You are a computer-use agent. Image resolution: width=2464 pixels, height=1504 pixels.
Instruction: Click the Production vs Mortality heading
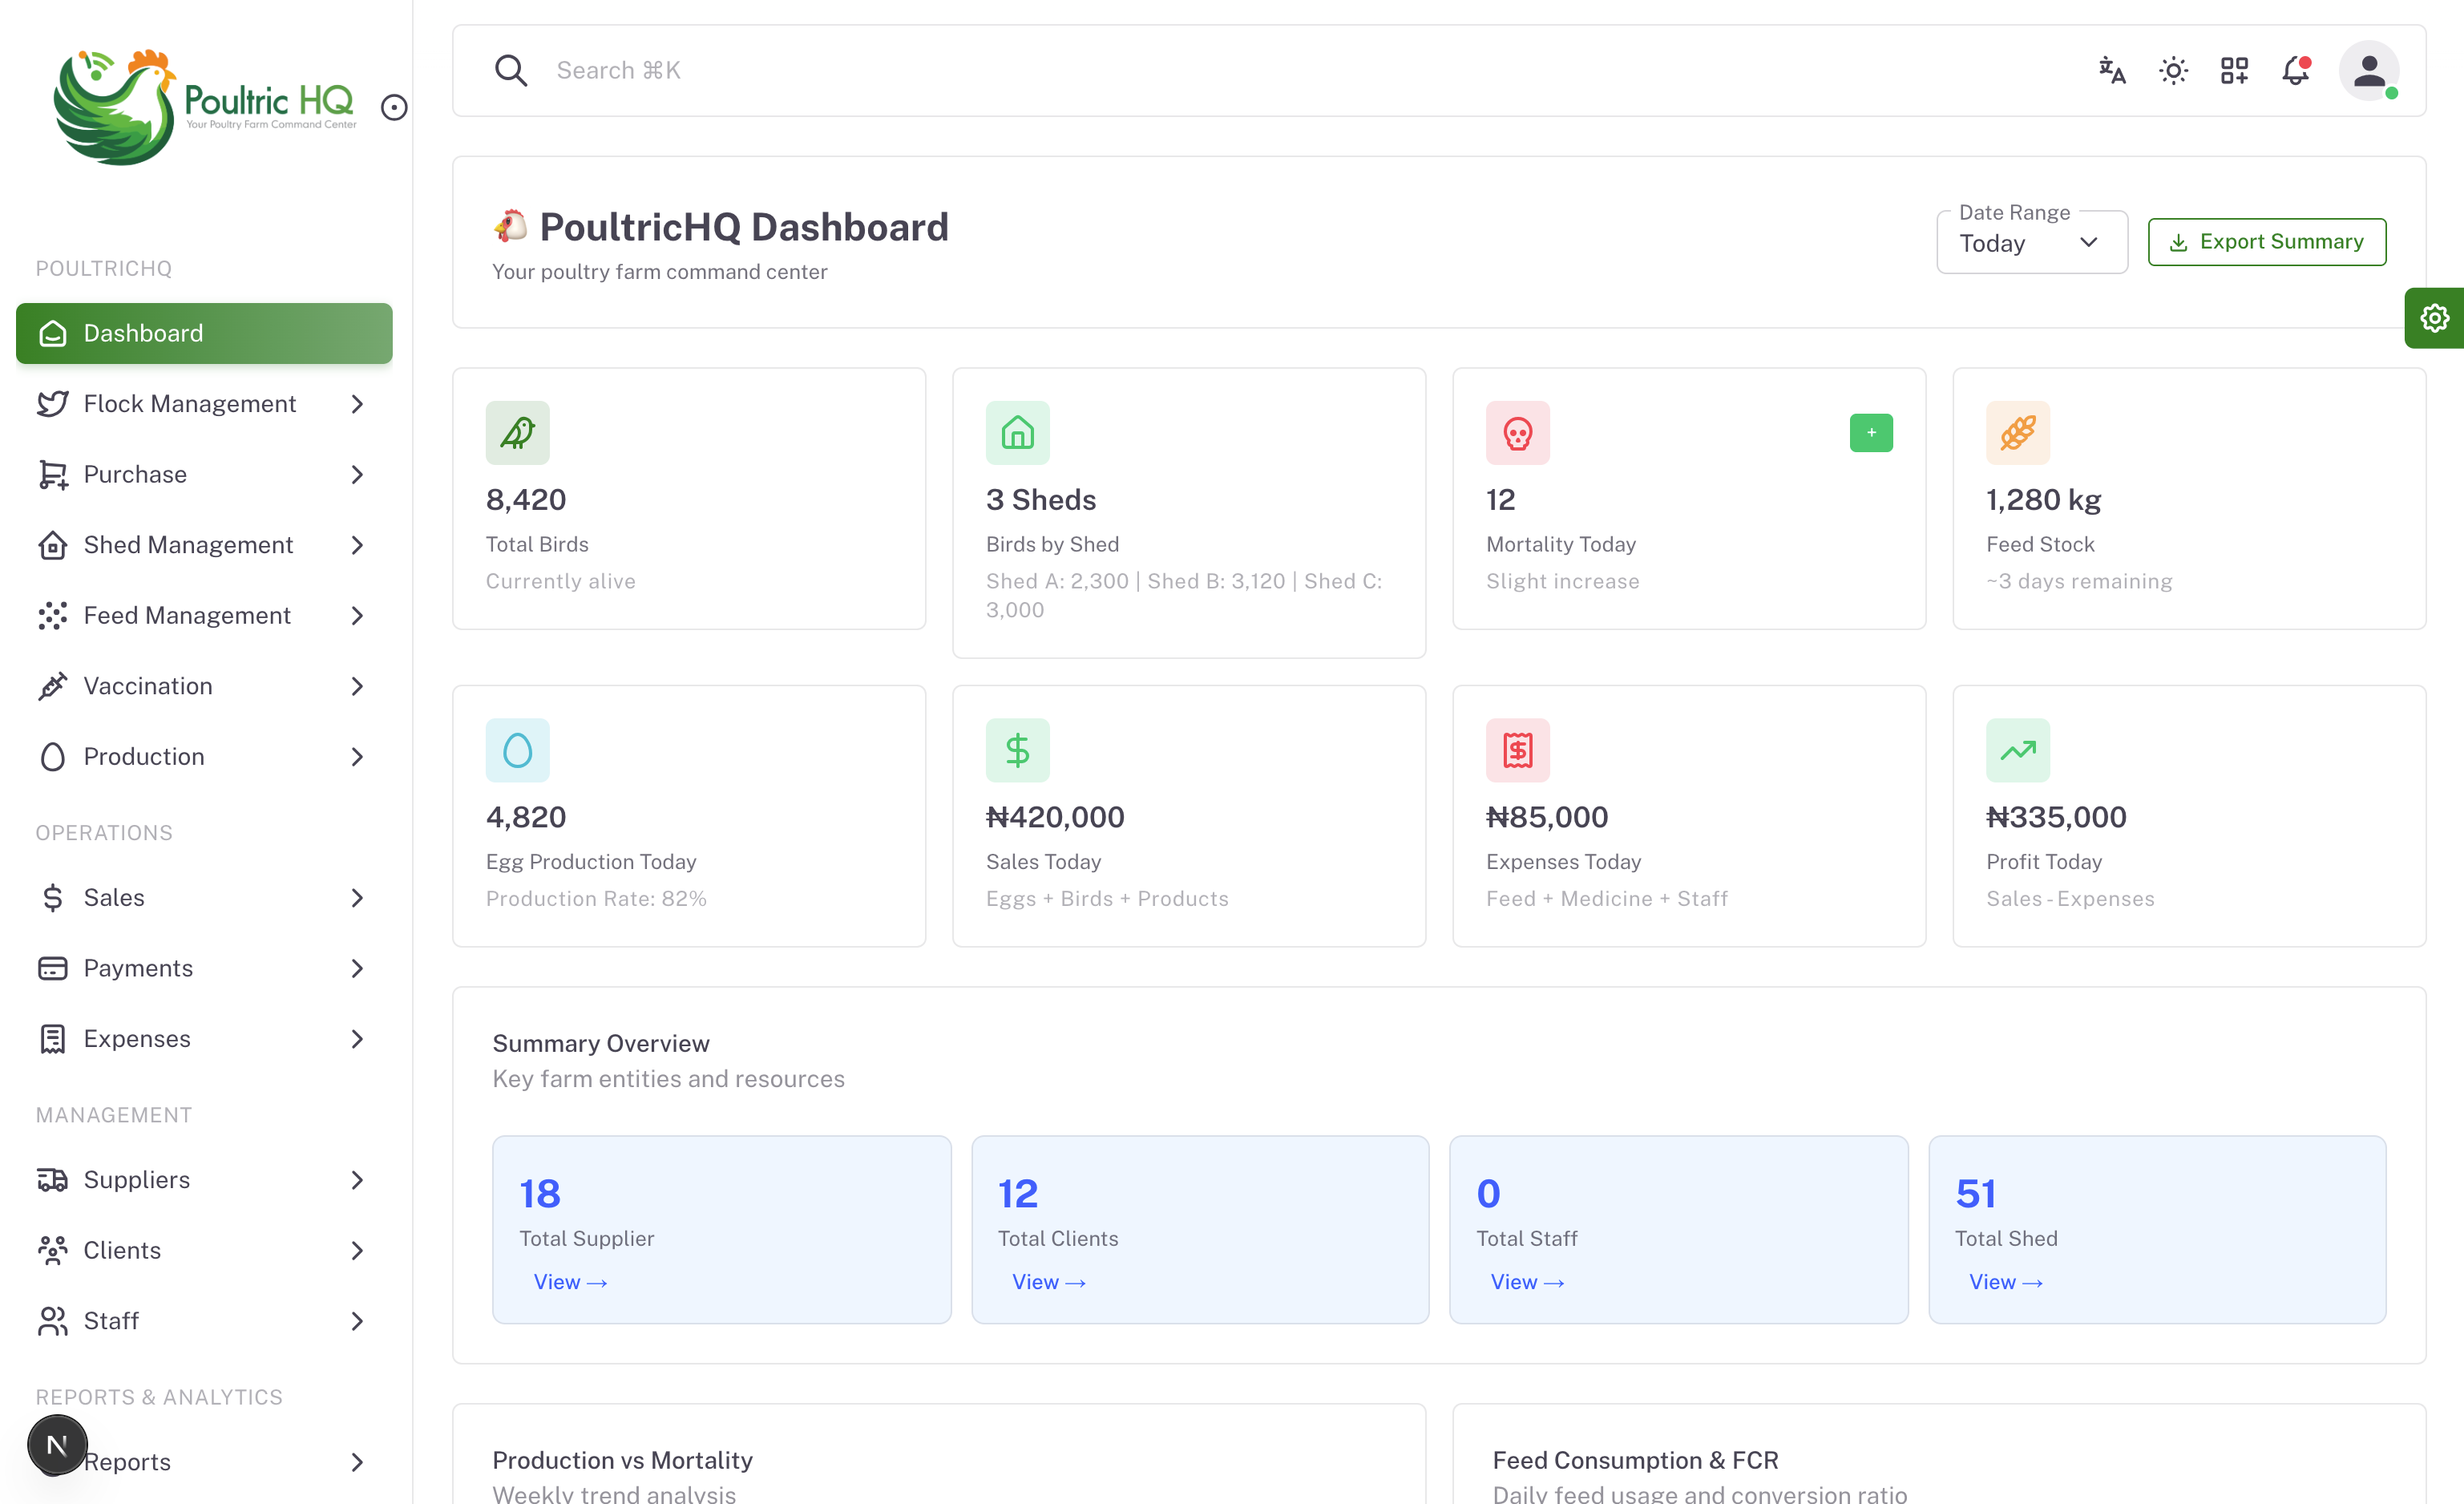(622, 1459)
